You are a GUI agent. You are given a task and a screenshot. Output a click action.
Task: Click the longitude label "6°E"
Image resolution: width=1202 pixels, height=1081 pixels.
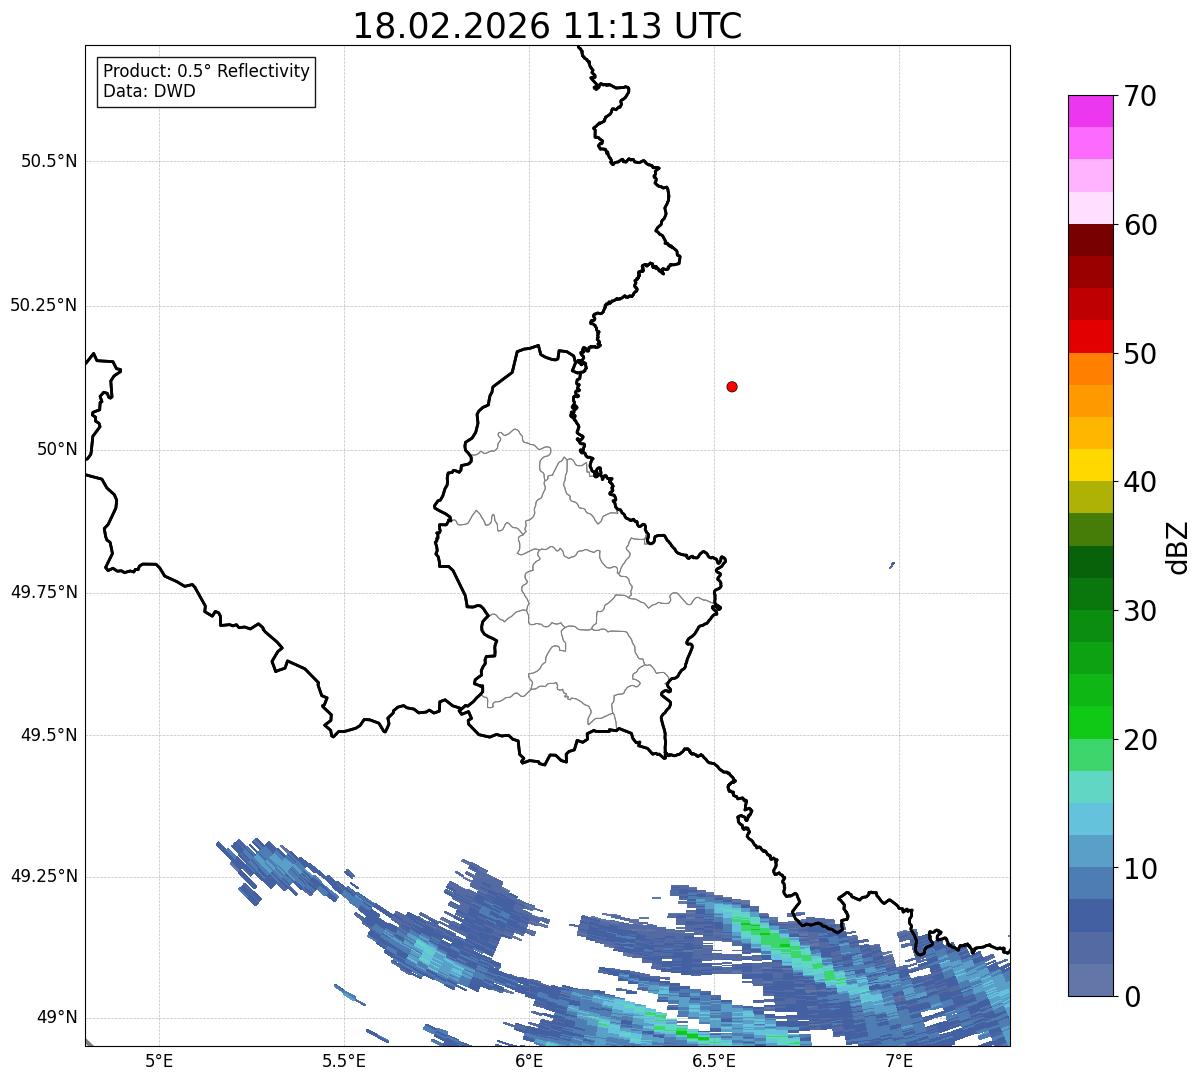coord(529,1061)
